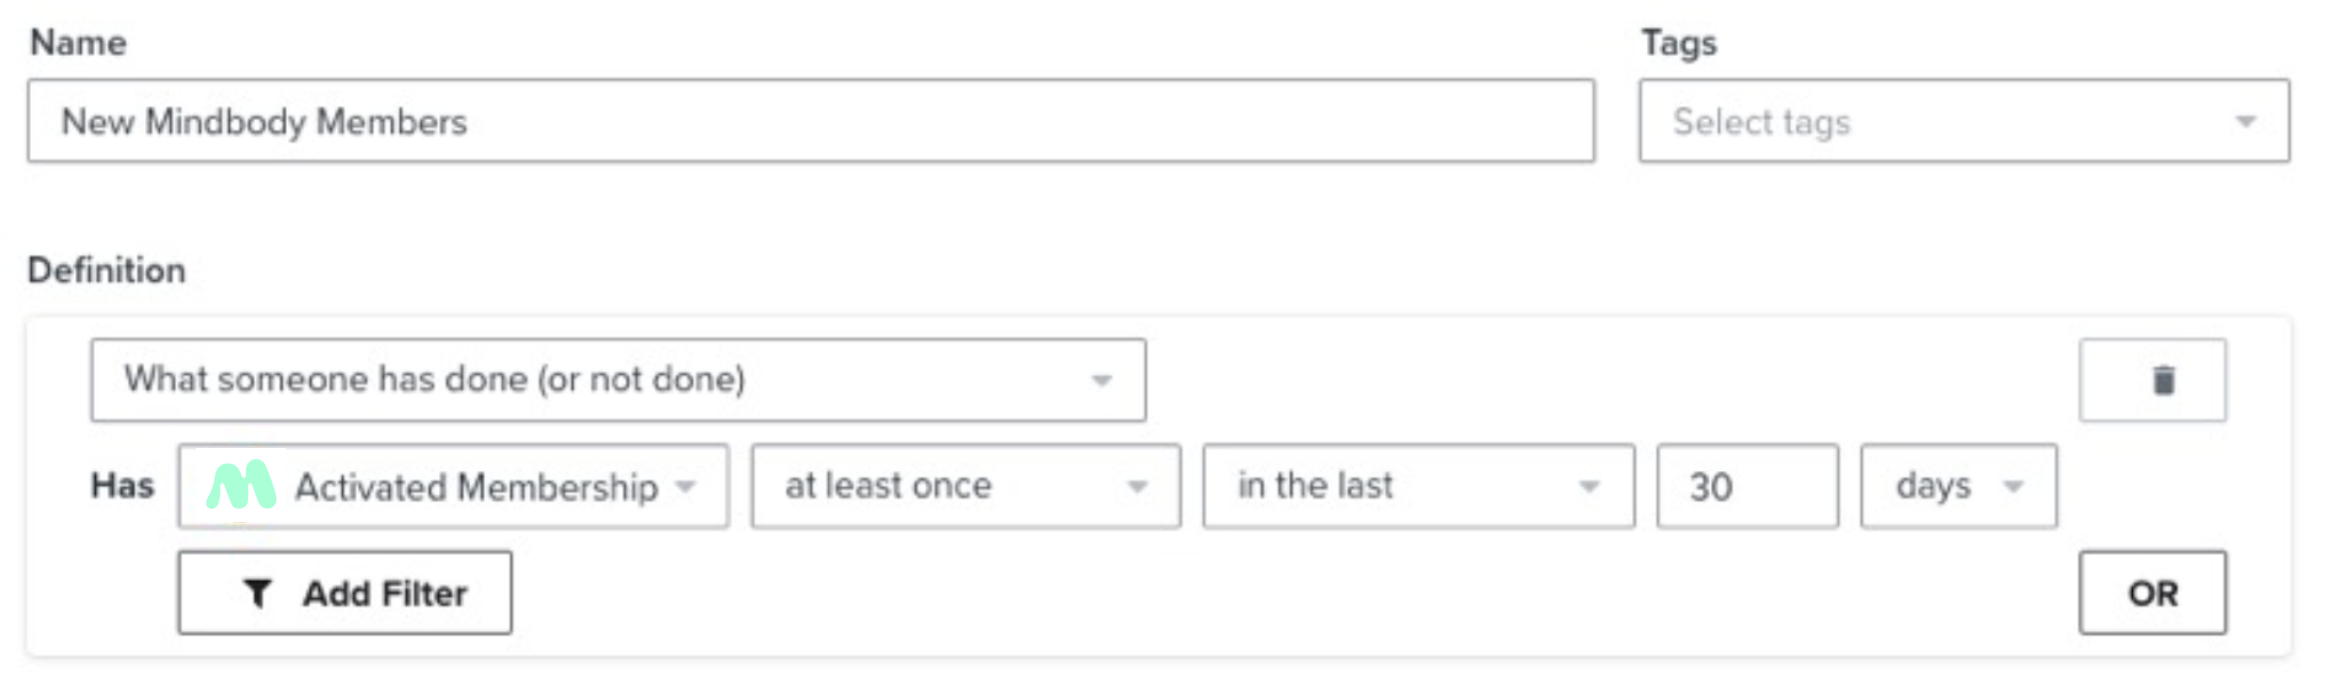
Task: Click the Add Filter button
Action: [x=345, y=593]
